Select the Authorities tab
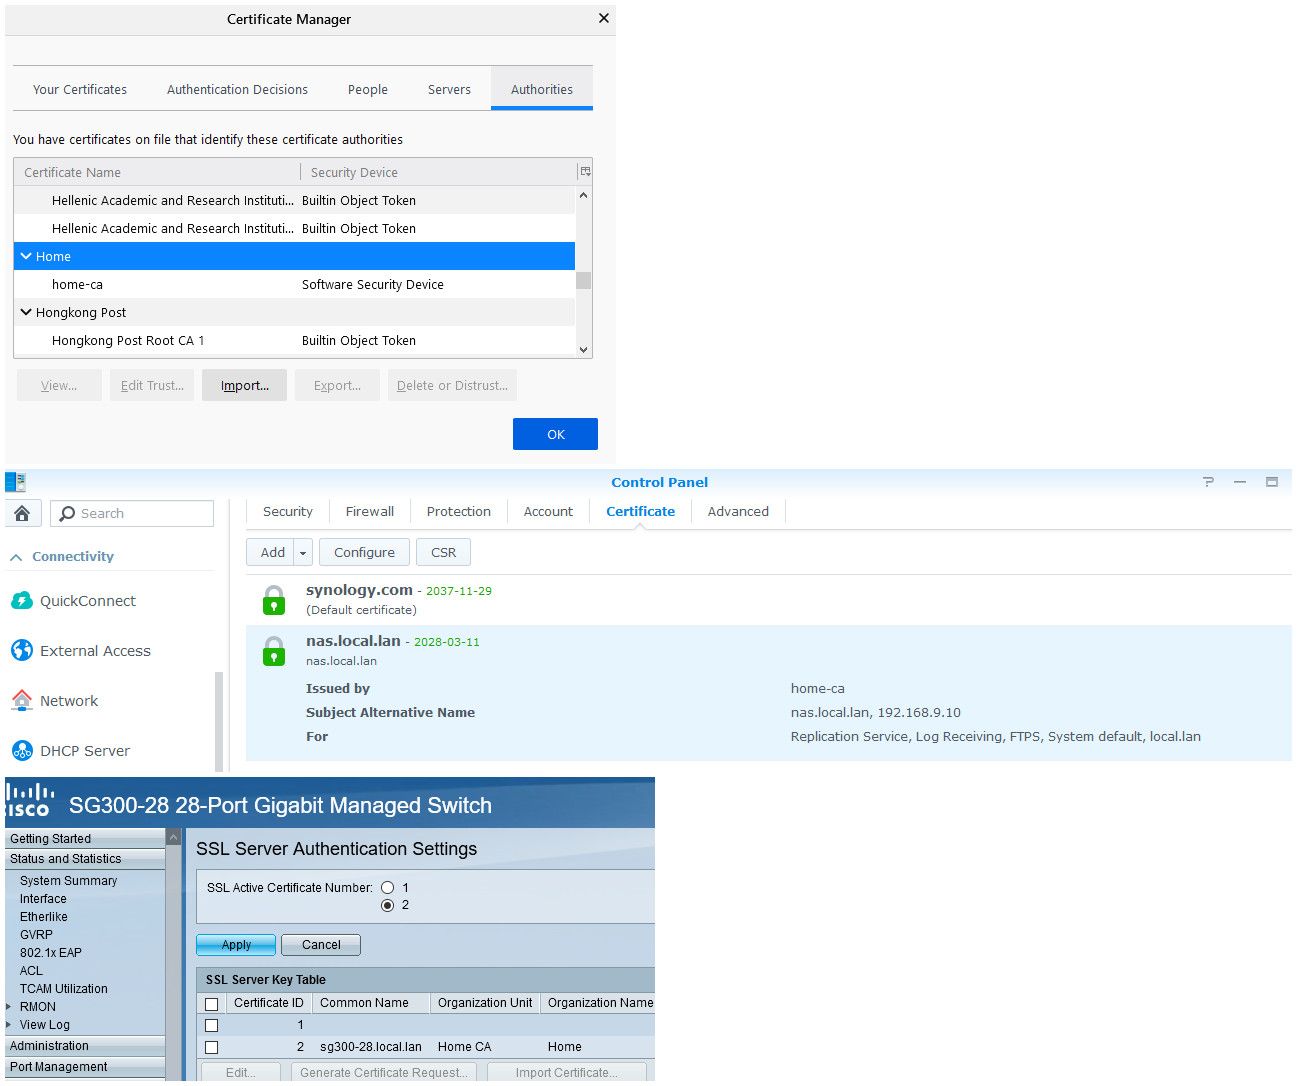Image resolution: width=1297 pixels, height=1086 pixels. pos(542,89)
